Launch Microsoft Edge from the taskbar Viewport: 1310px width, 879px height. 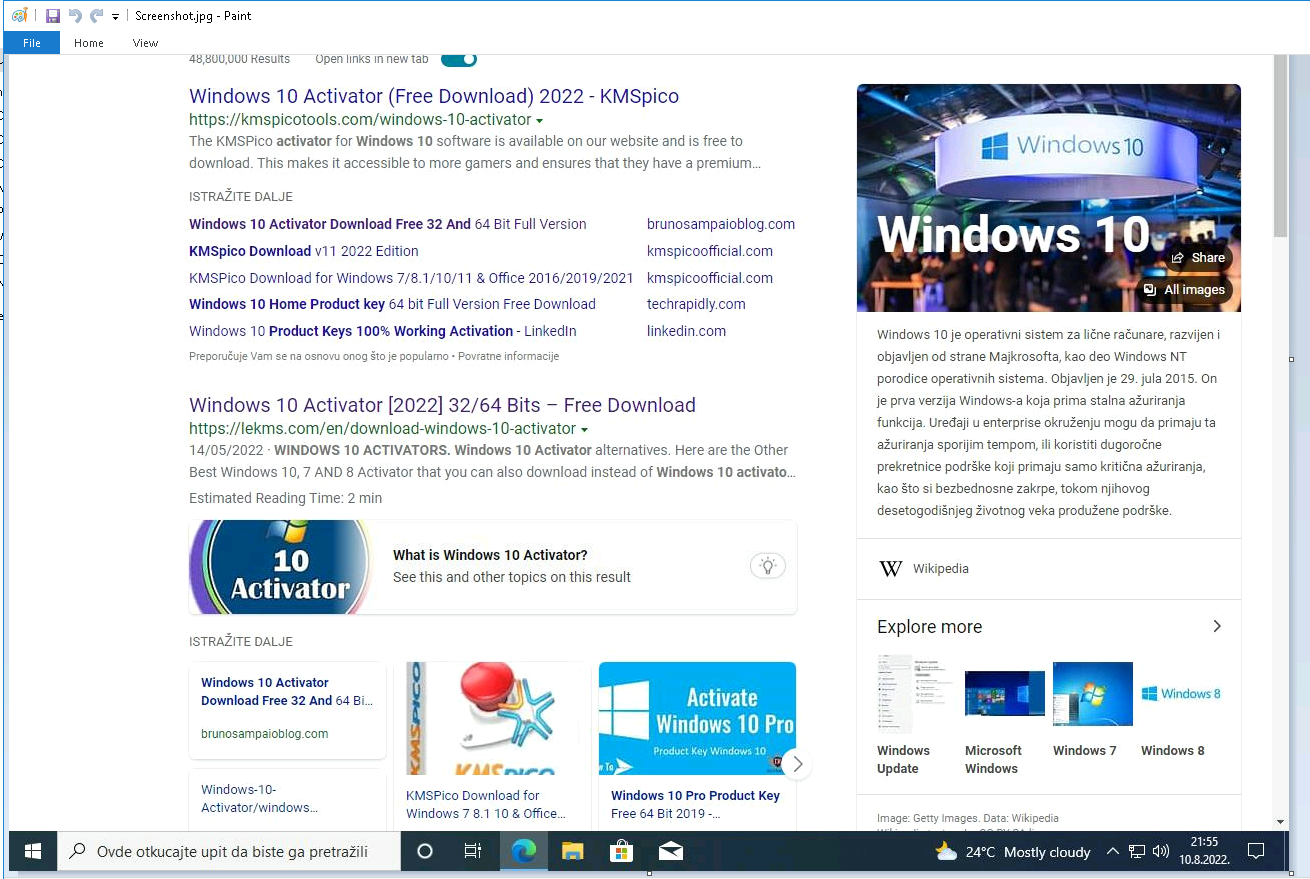click(524, 851)
